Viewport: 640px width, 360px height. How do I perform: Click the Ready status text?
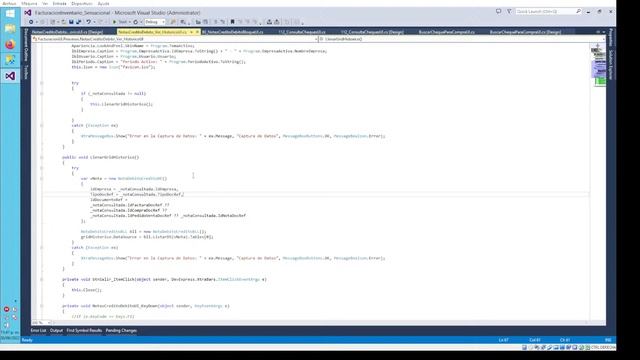click(x=27, y=340)
